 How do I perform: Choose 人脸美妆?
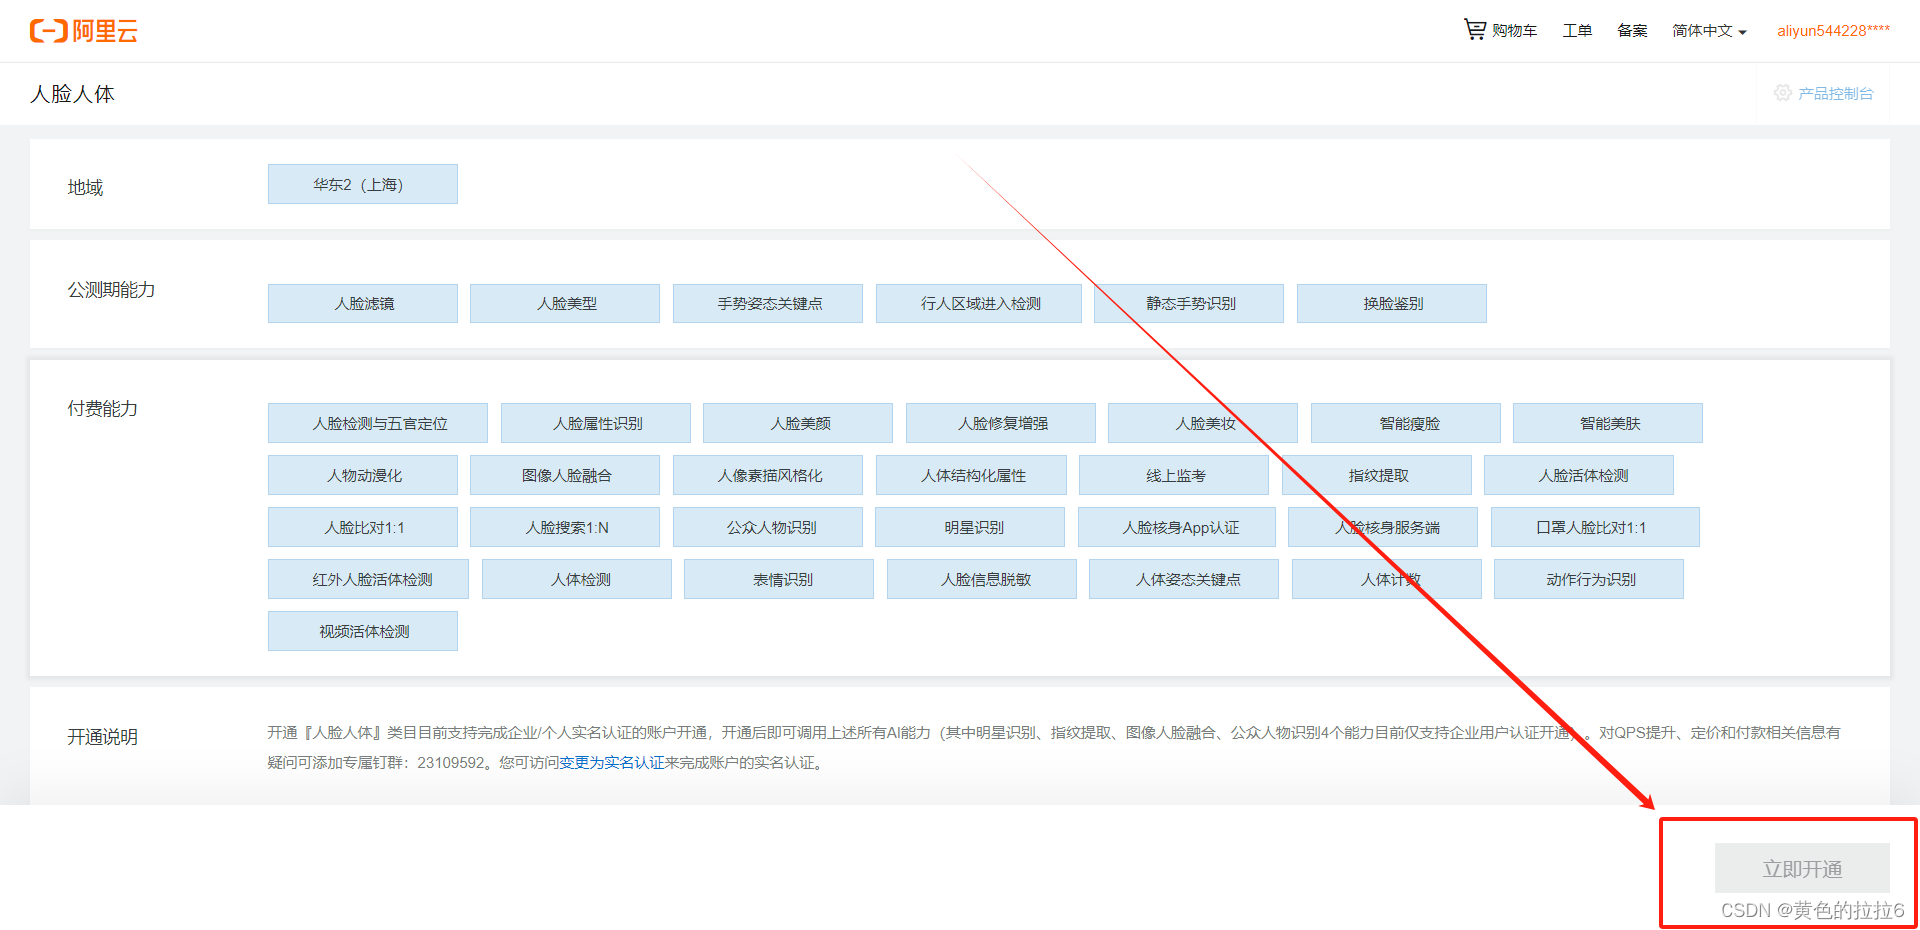coord(1203,423)
